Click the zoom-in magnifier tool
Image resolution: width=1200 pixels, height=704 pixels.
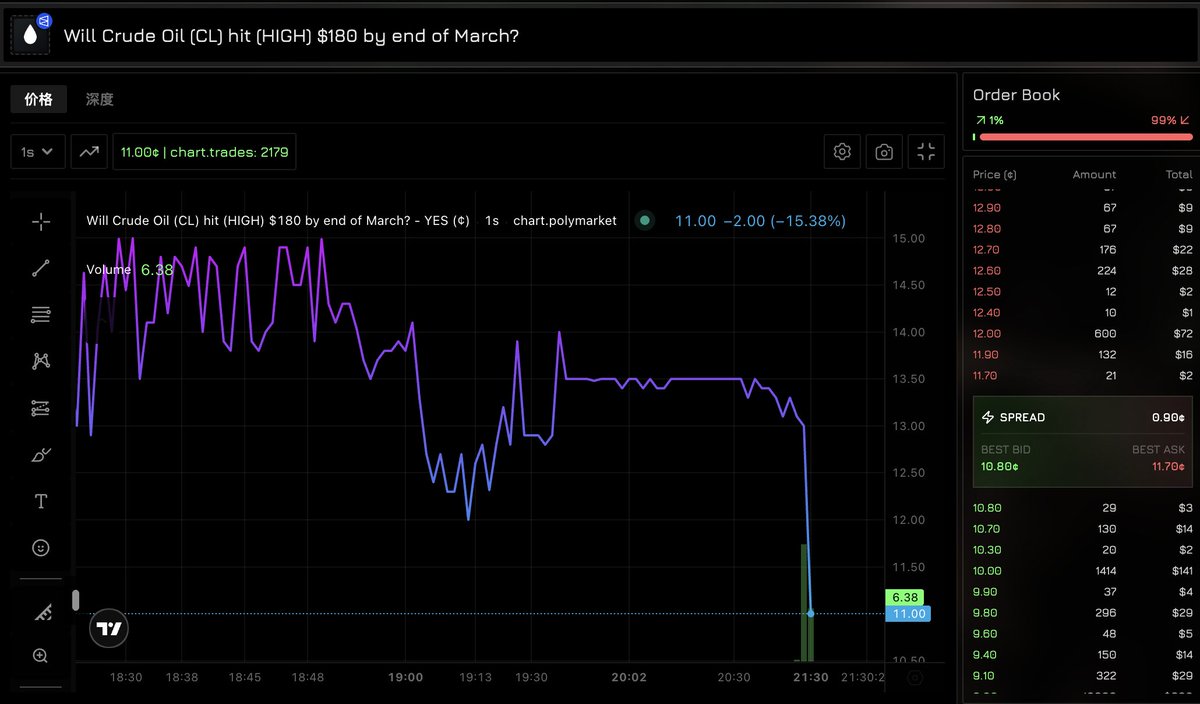pos(40,655)
